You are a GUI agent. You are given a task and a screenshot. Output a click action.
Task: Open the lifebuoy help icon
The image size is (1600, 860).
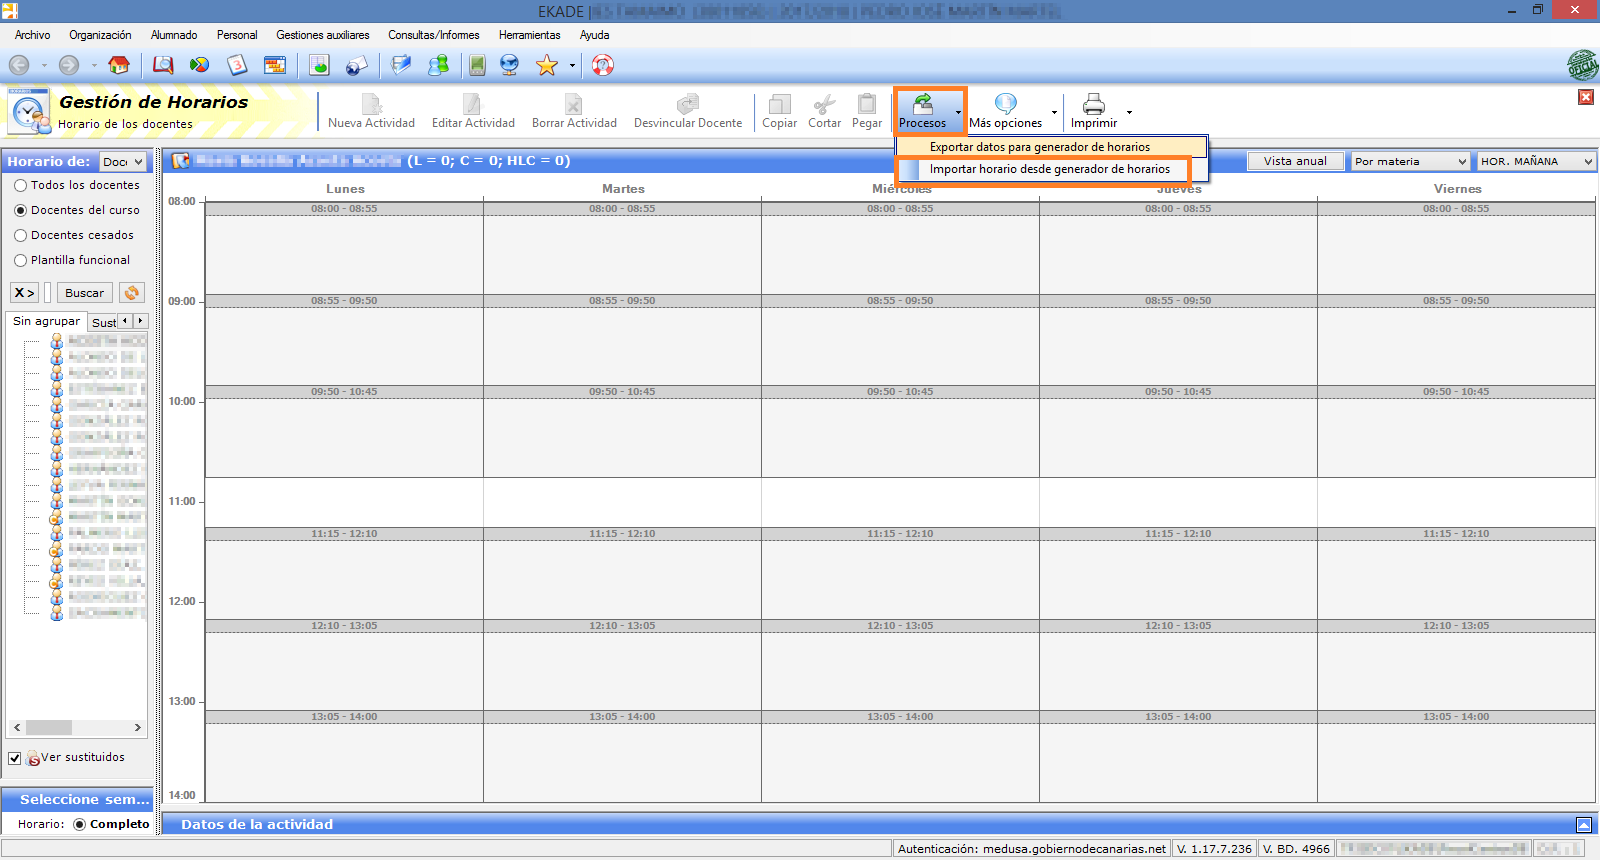click(603, 65)
